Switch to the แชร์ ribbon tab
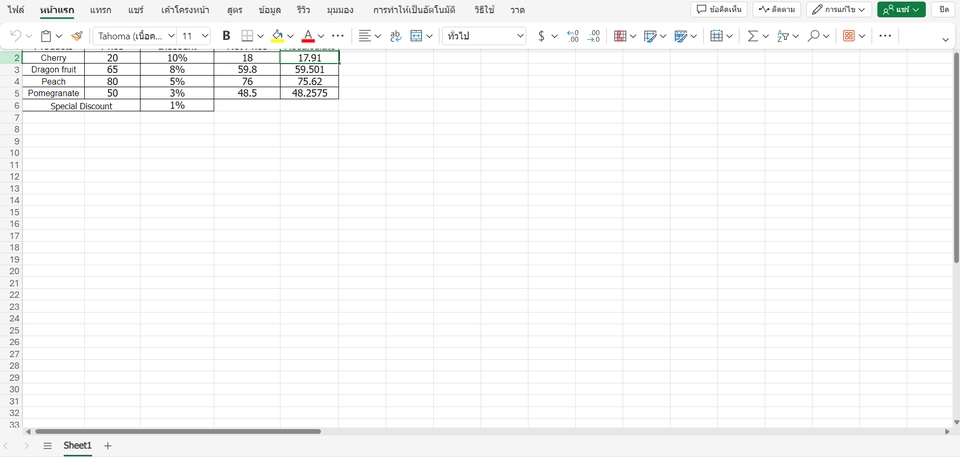 (136, 10)
